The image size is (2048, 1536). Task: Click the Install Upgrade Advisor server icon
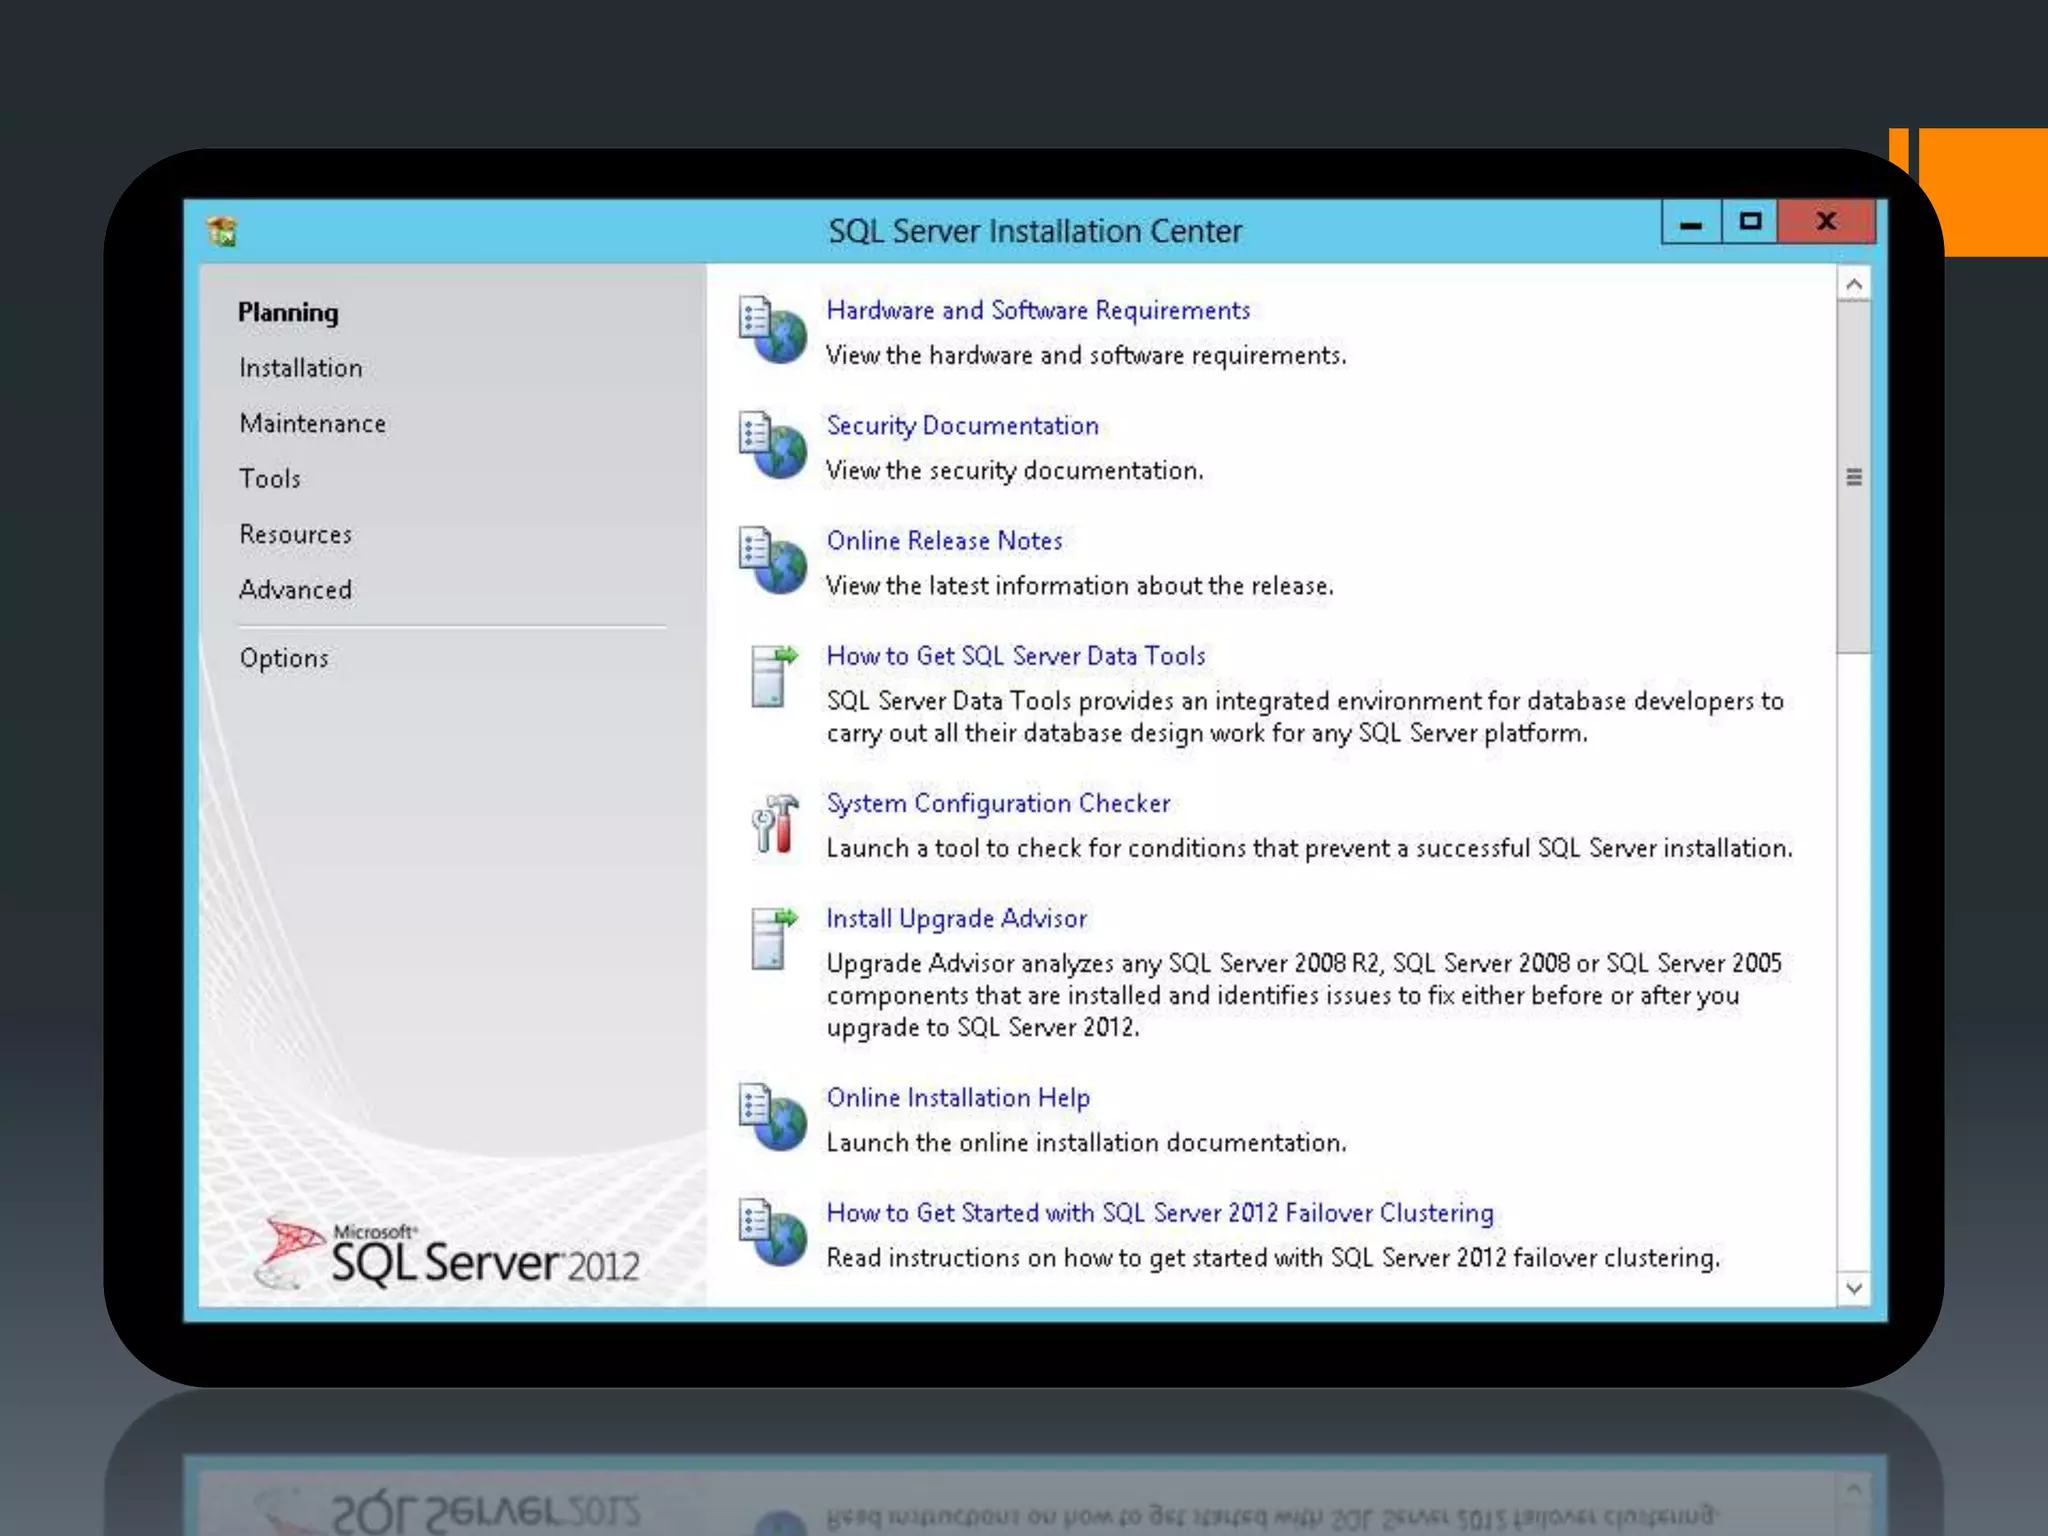(x=772, y=939)
